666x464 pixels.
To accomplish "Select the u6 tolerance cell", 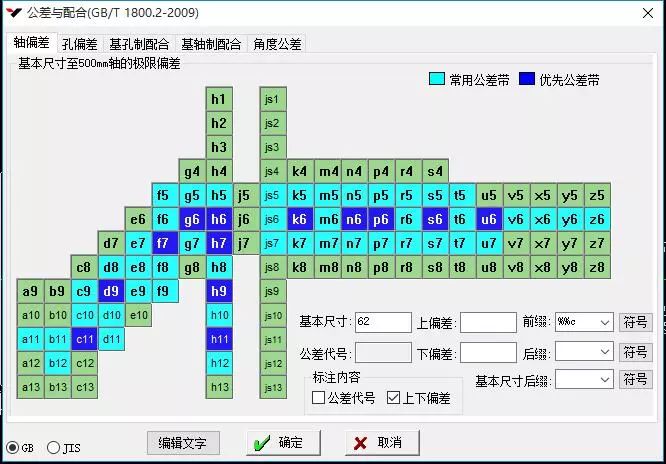I will pos(489,219).
